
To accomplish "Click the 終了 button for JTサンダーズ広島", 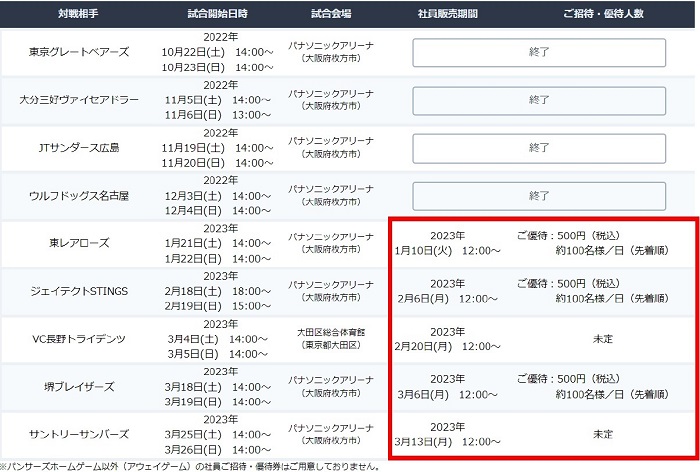I will pyautogui.click(x=539, y=148).
